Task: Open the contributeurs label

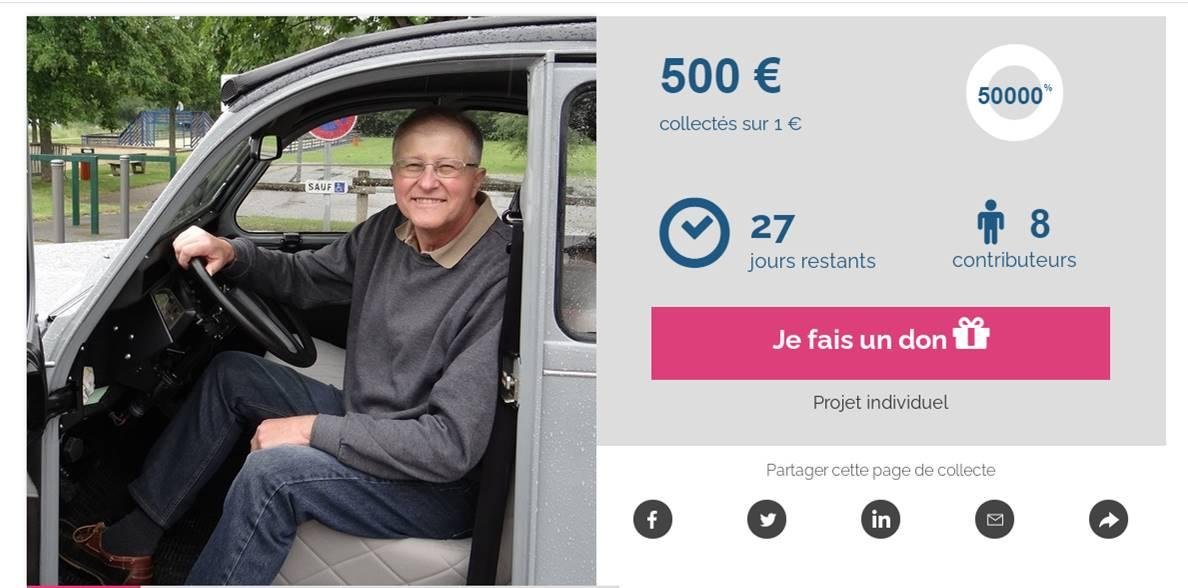Action: [x=1014, y=260]
